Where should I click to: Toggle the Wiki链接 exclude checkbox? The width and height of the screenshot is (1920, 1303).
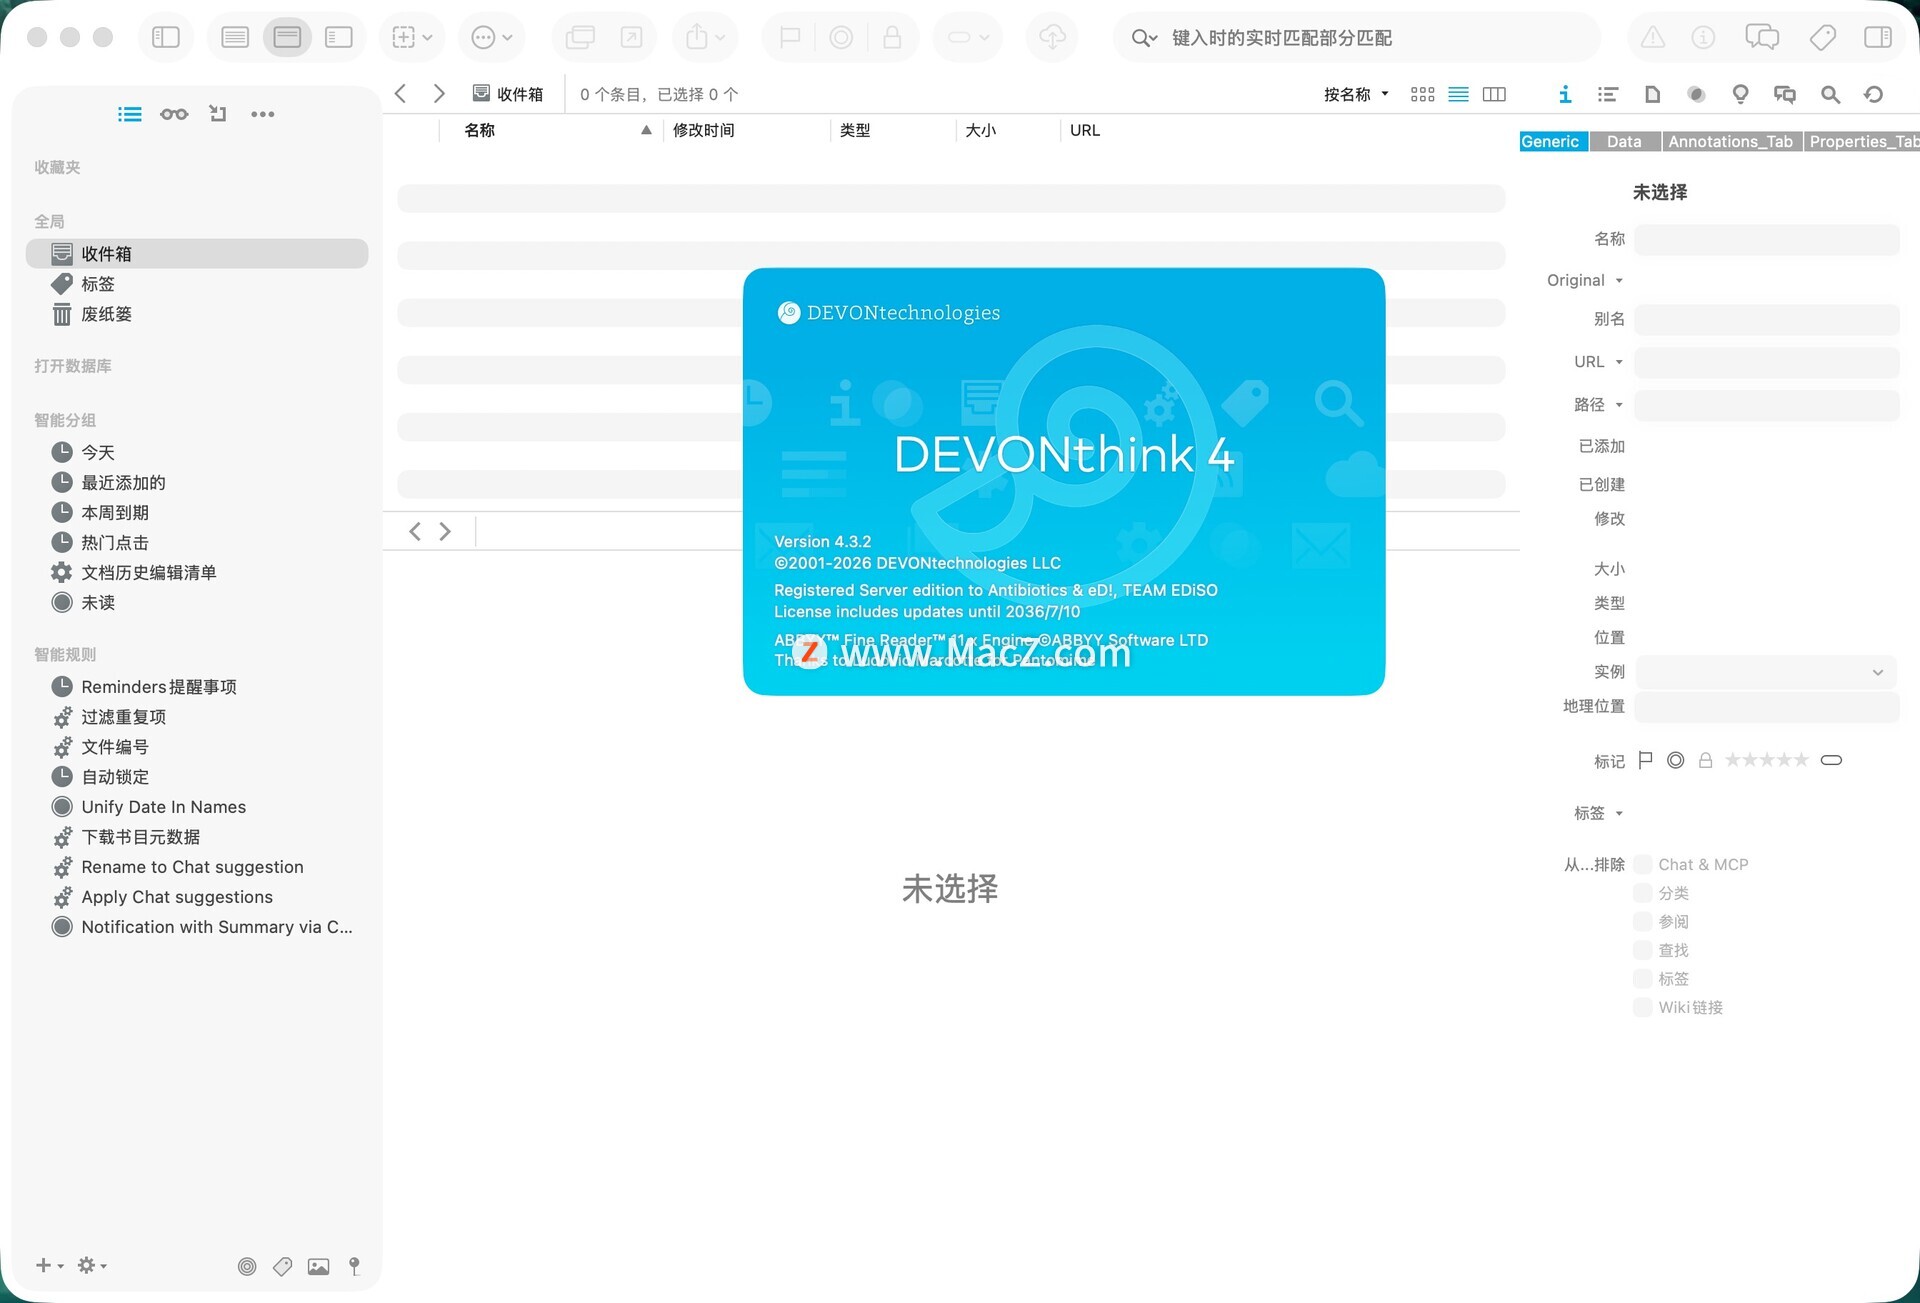pos(1643,1007)
